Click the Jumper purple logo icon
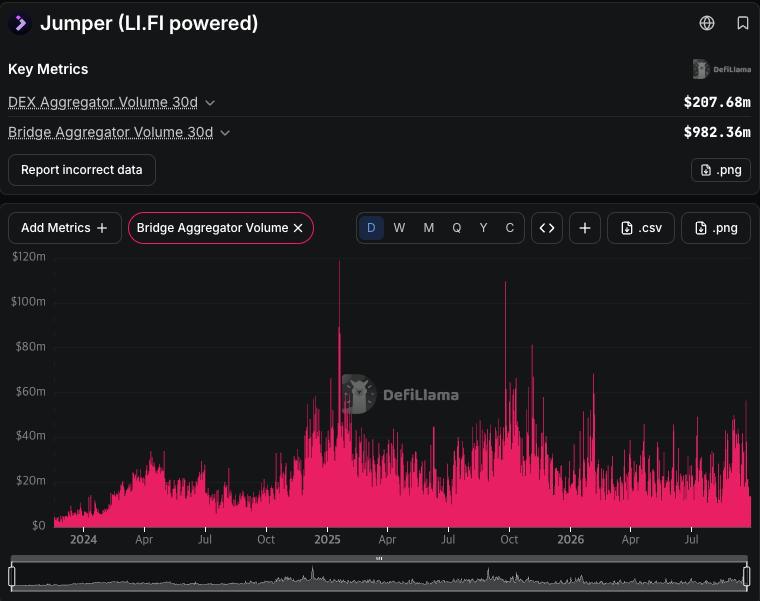Viewport: 760px width, 601px height. 20,23
